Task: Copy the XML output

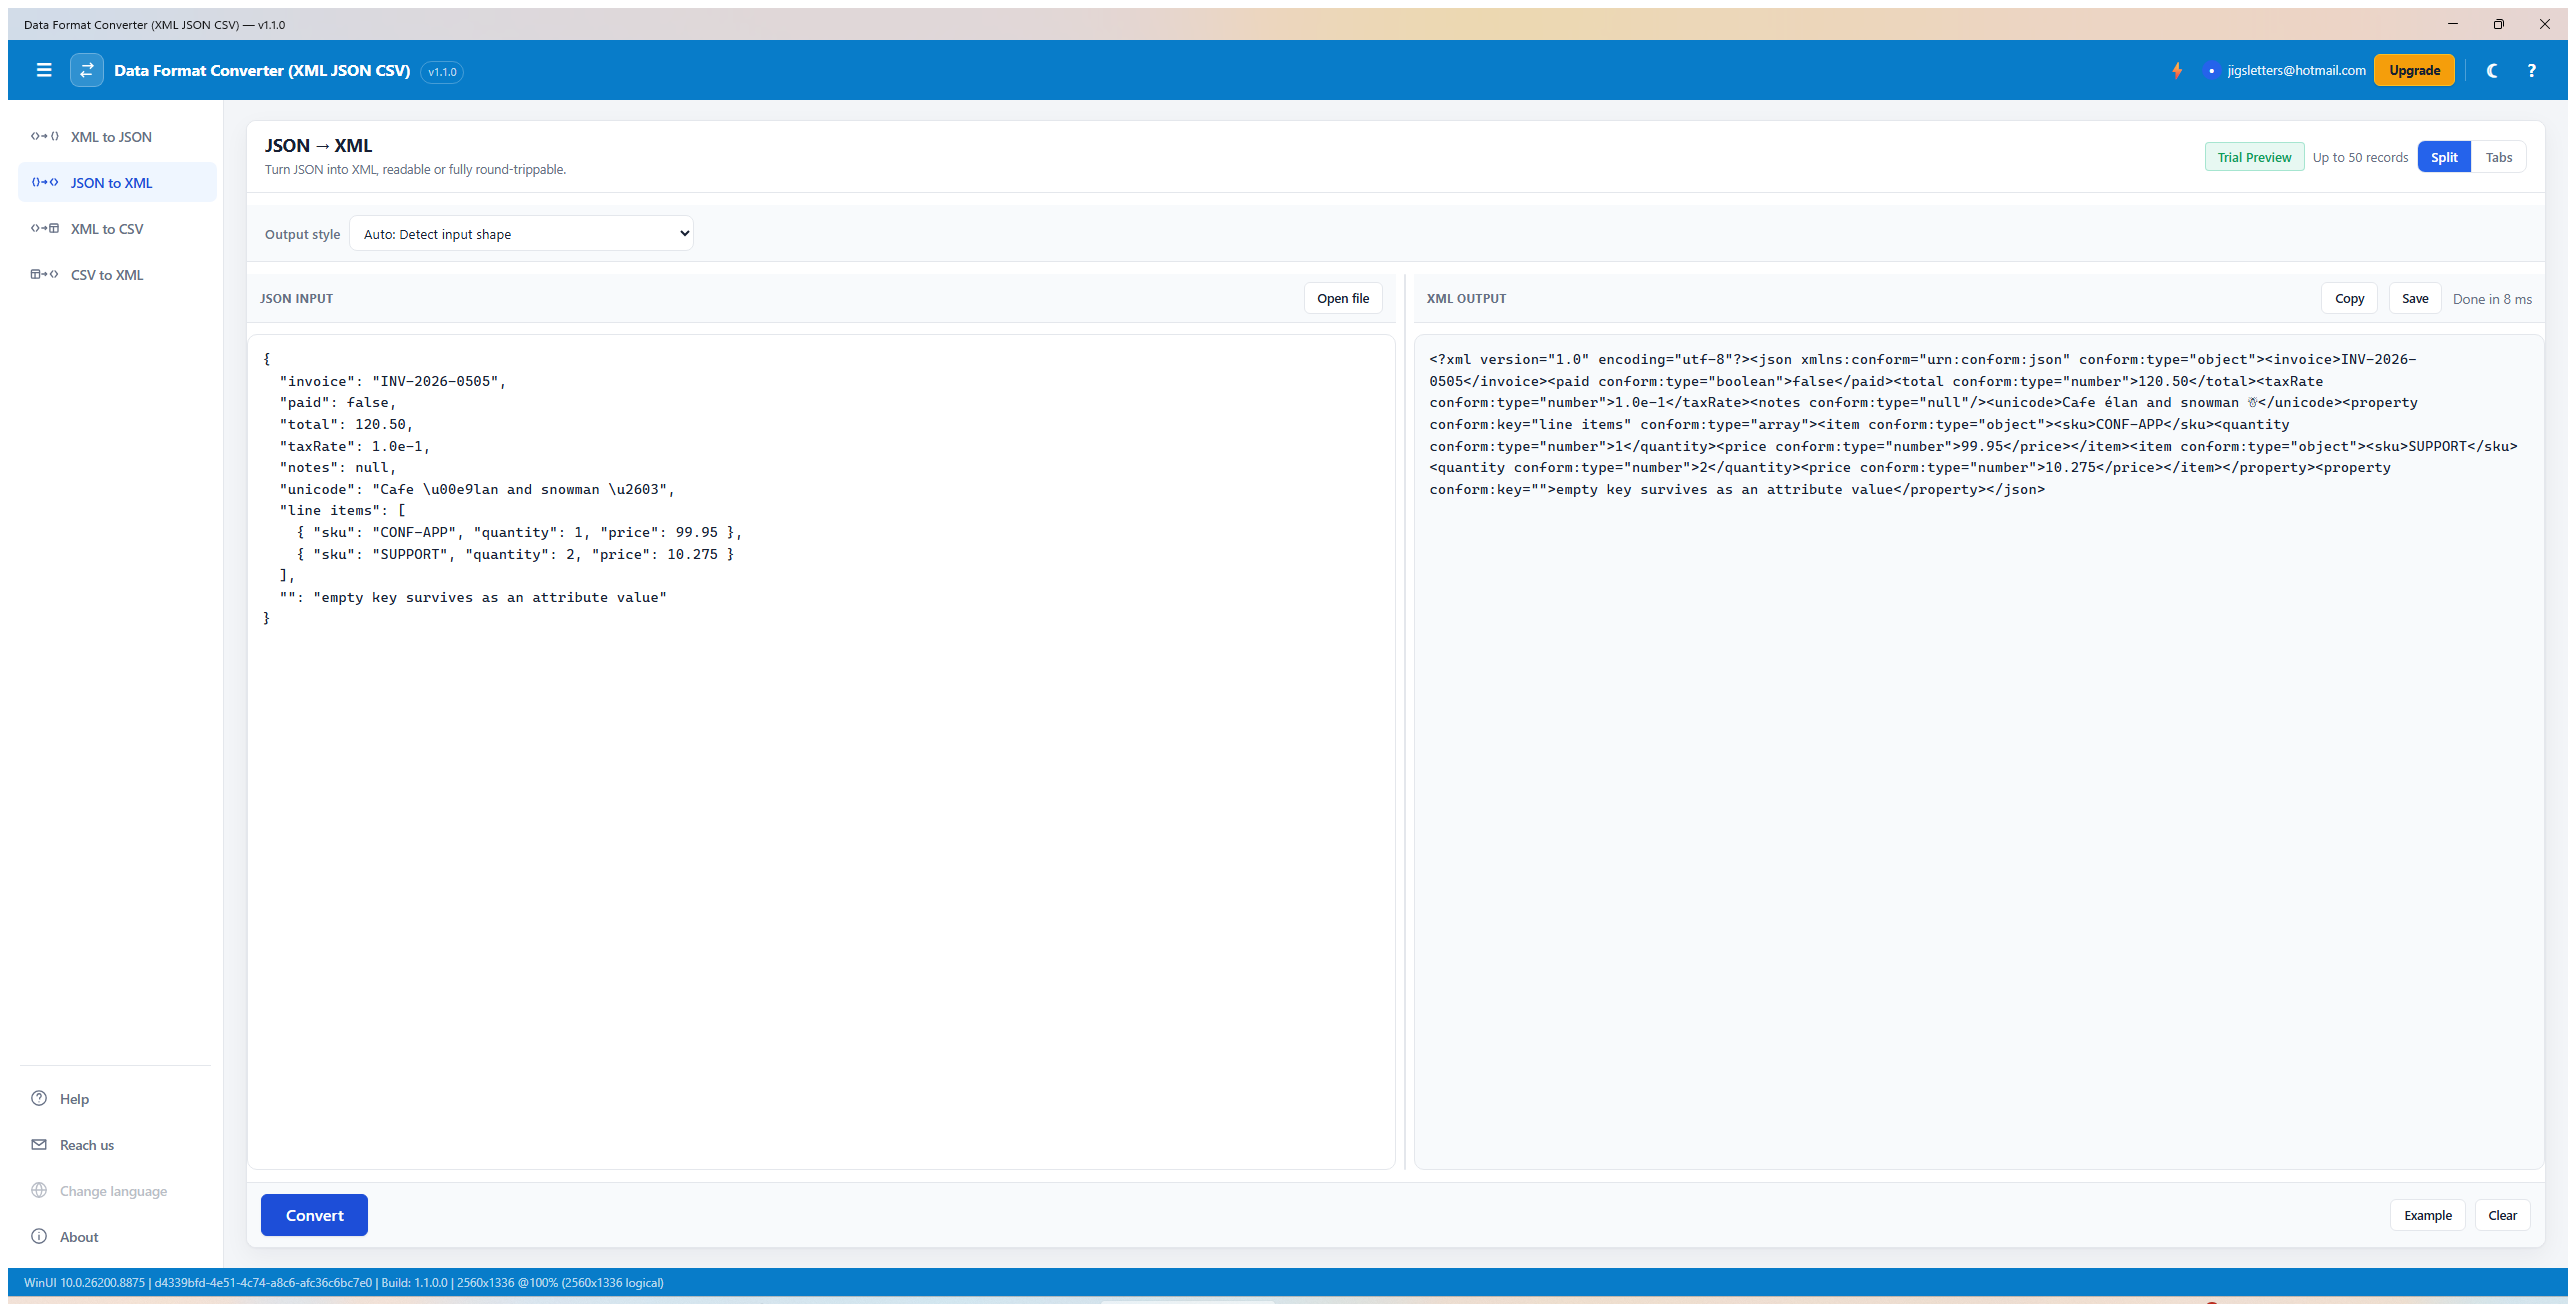Action: (2349, 298)
